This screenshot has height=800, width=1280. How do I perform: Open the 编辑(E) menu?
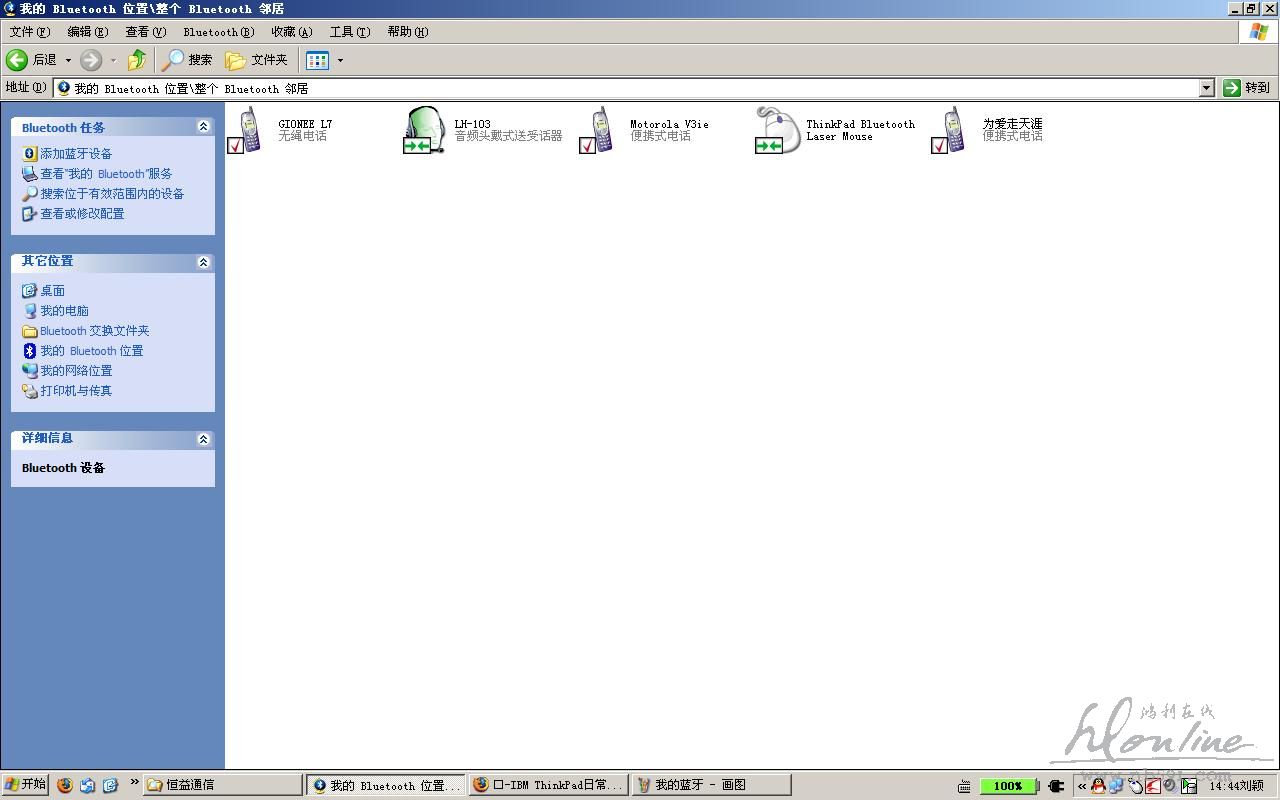pyautogui.click(x=87, y=32)
